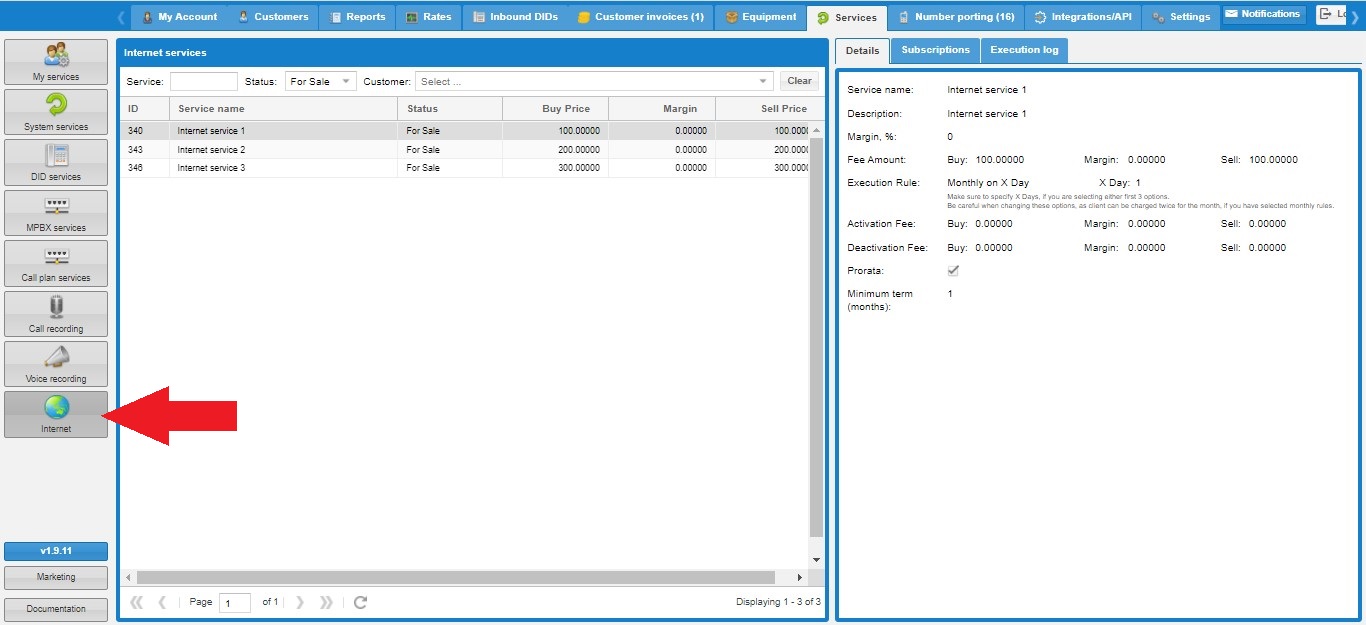Go to Call plan services
This screenshot has height=625, width=1366.
pyautogui.click(x=56, y=264)
